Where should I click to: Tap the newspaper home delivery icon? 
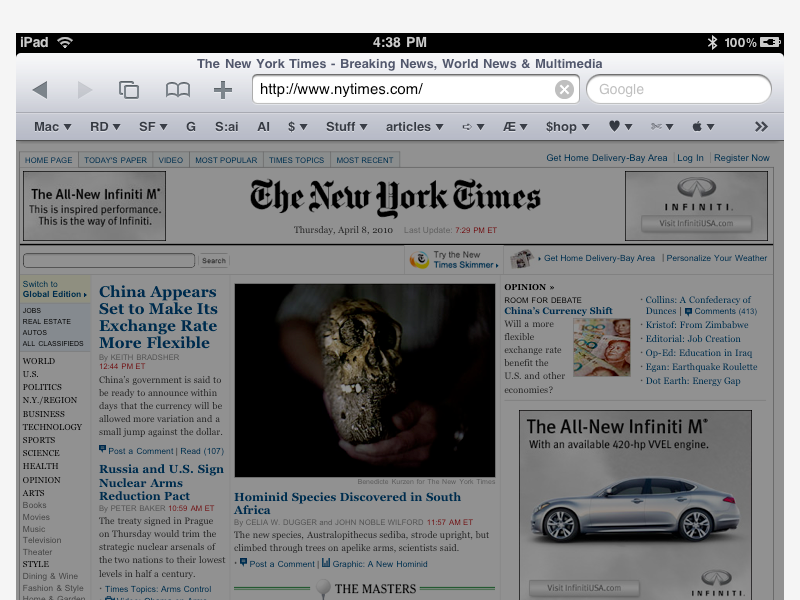(x=521, y=259)
